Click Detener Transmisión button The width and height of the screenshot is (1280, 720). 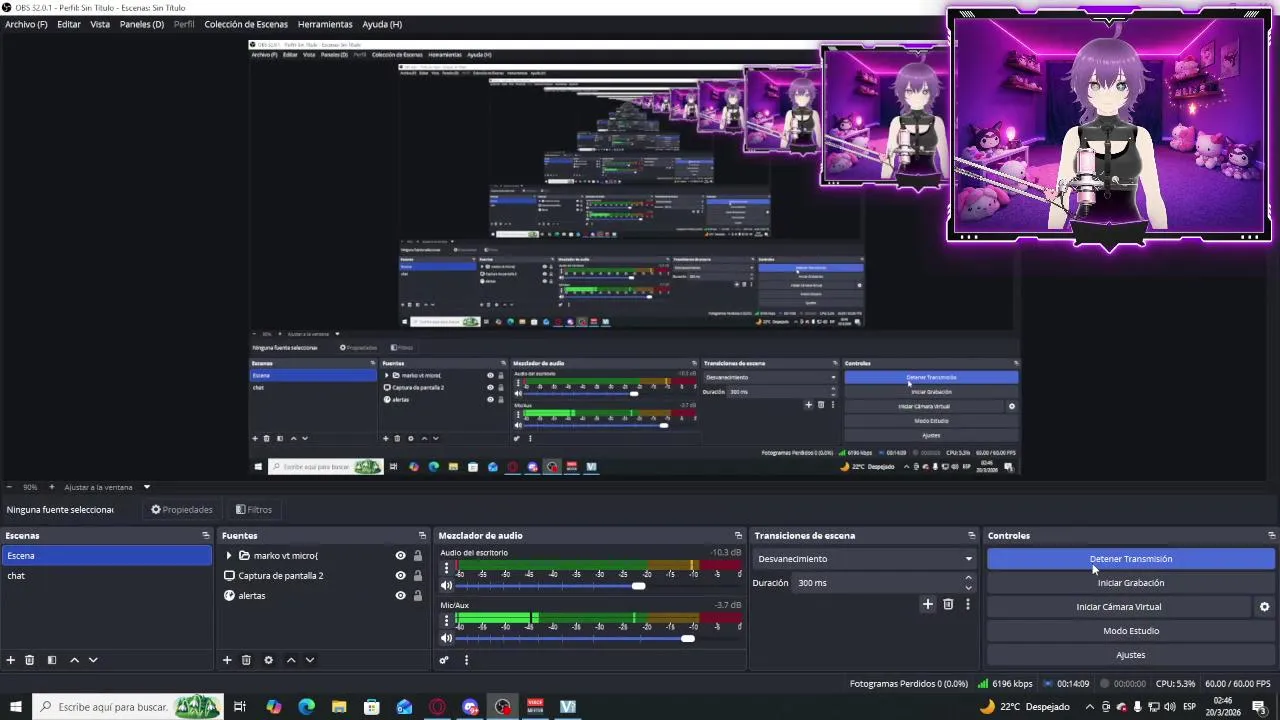(x=1131, y=559)
